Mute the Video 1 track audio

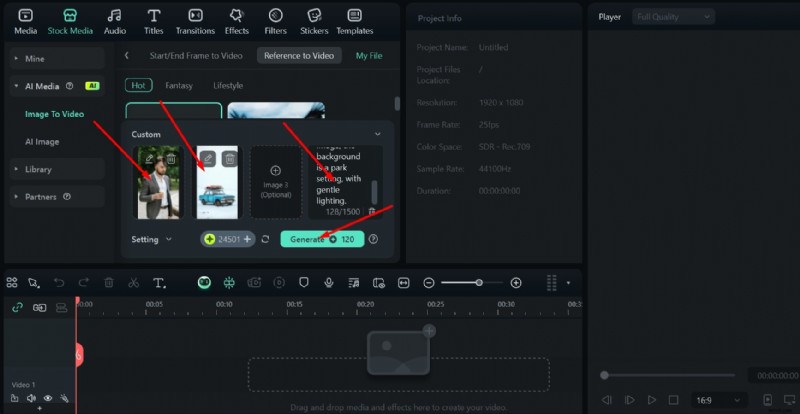click(31, 398)
